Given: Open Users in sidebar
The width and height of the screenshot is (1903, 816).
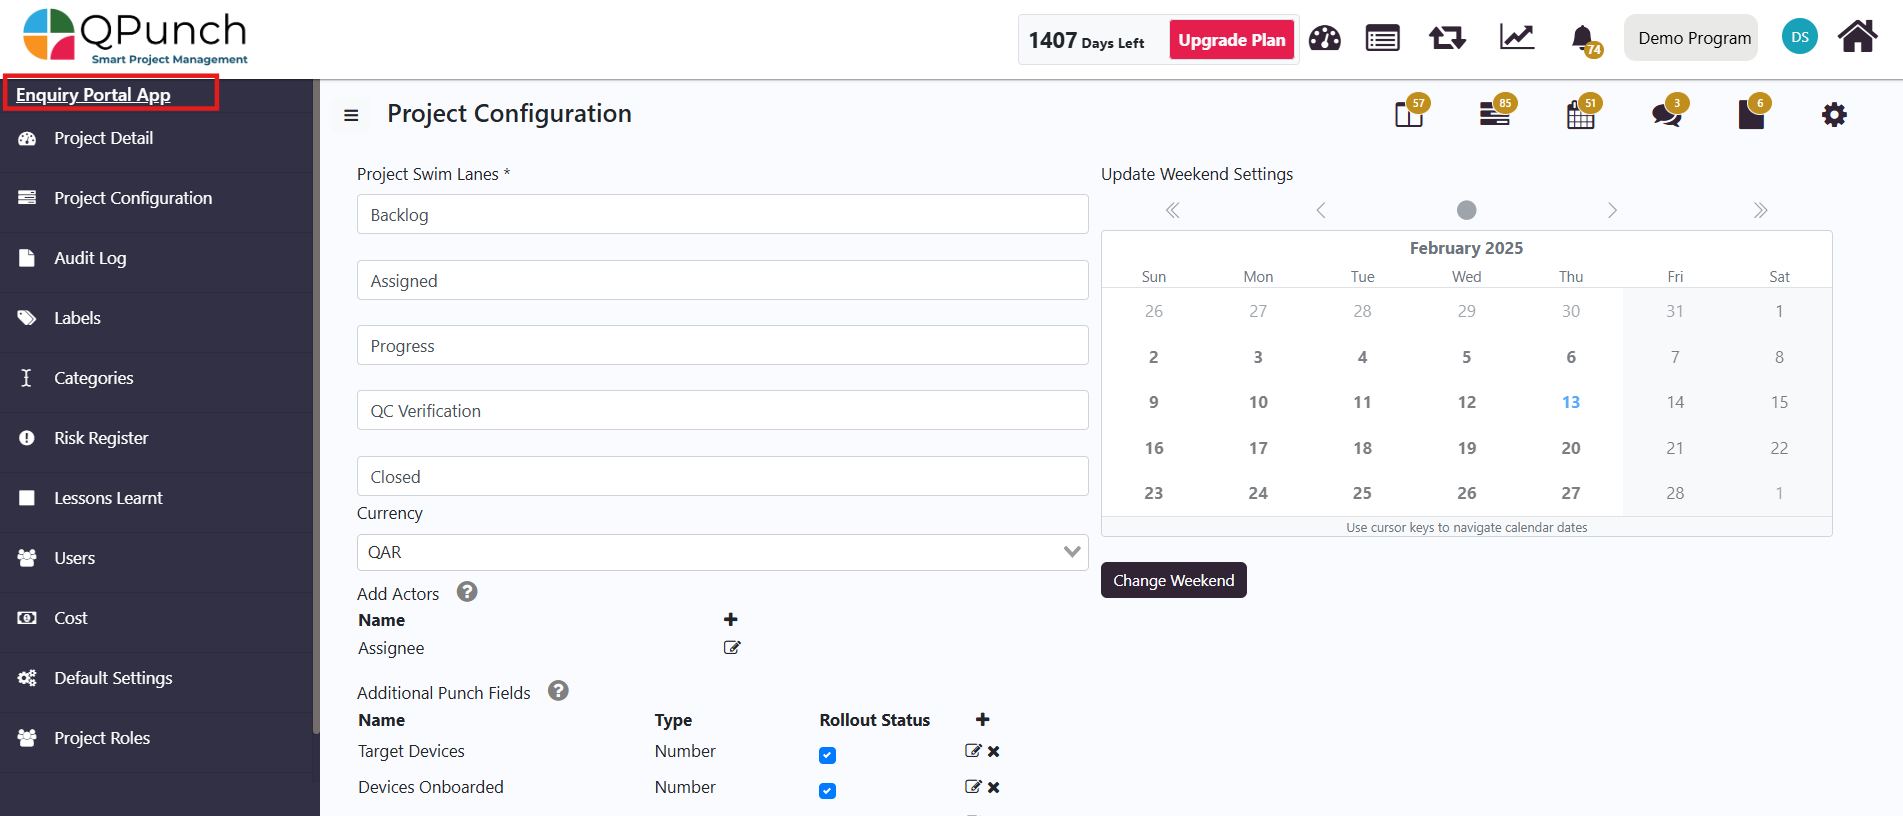Looking at the screenshot, I should pos(157,558).
